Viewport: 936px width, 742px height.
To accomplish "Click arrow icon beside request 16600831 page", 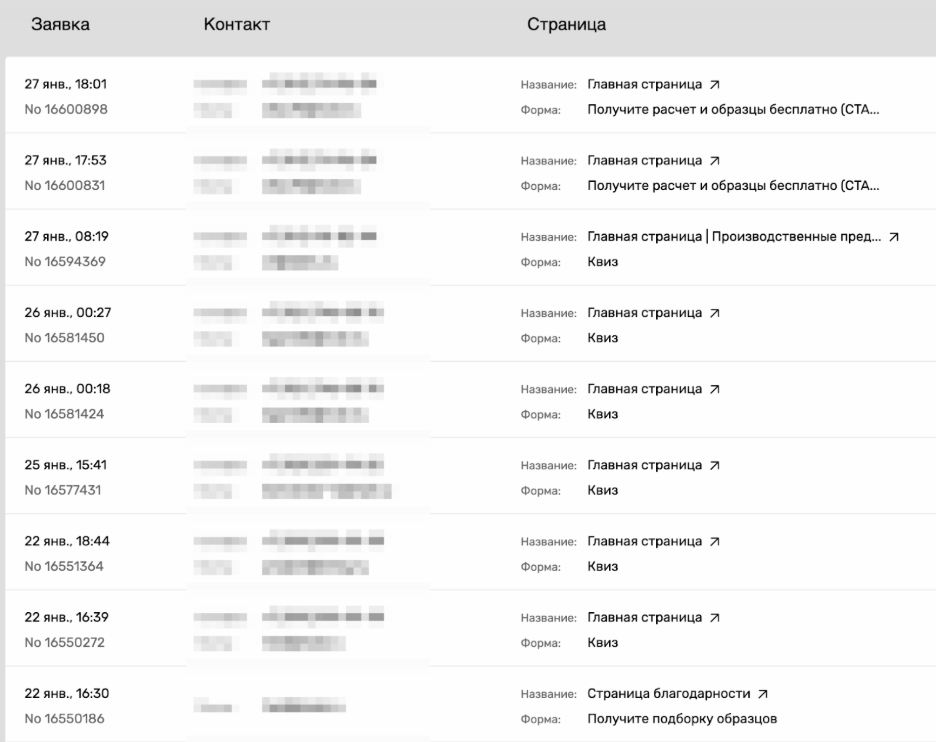I will tap(714, 160).
